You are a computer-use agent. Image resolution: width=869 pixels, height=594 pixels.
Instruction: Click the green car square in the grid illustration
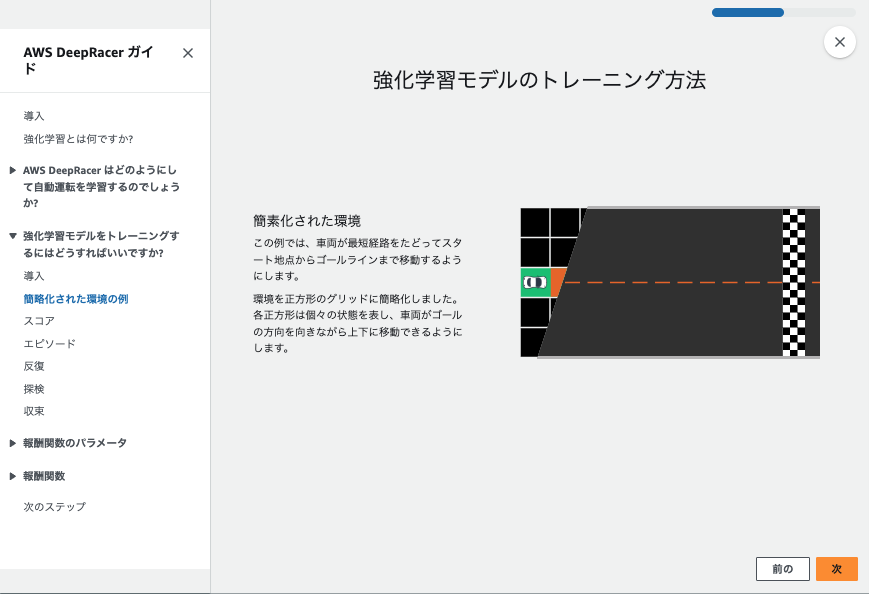[535, 283]
